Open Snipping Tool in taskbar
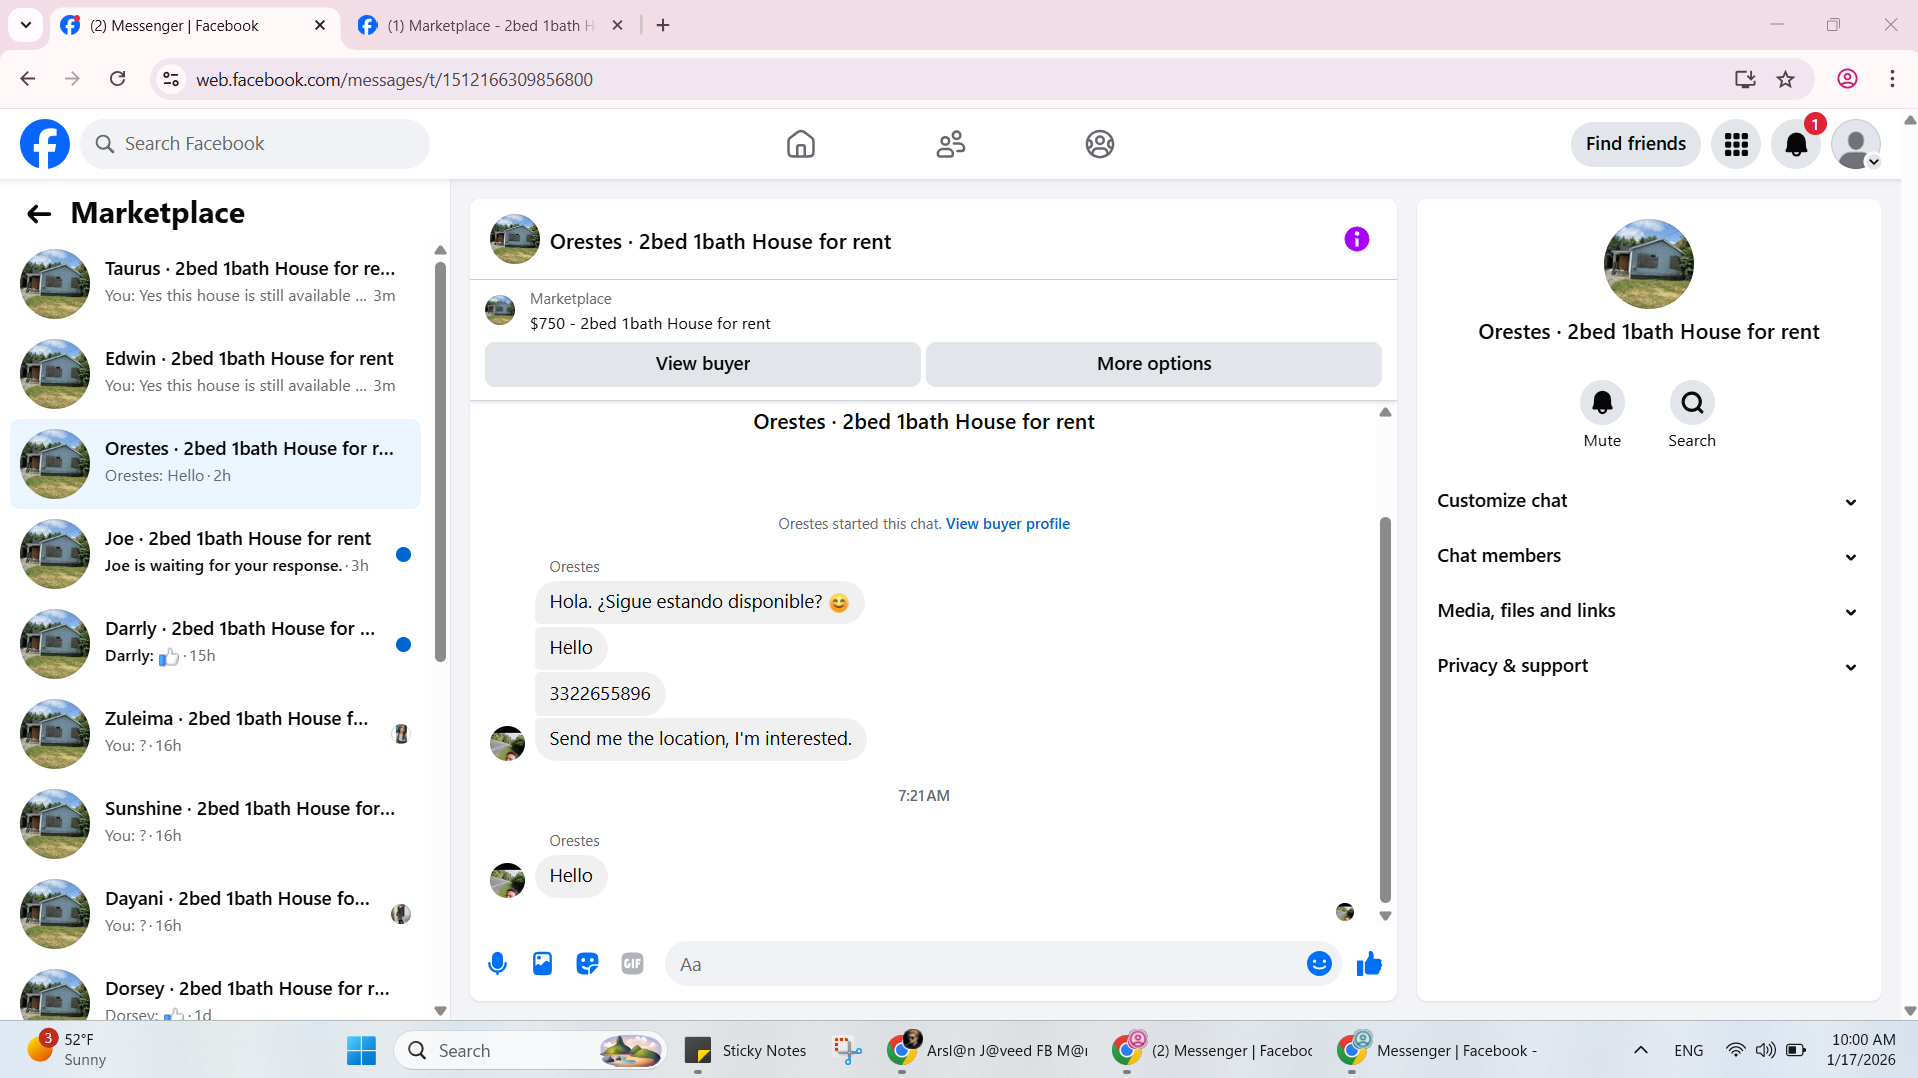 coord(847,1050)
